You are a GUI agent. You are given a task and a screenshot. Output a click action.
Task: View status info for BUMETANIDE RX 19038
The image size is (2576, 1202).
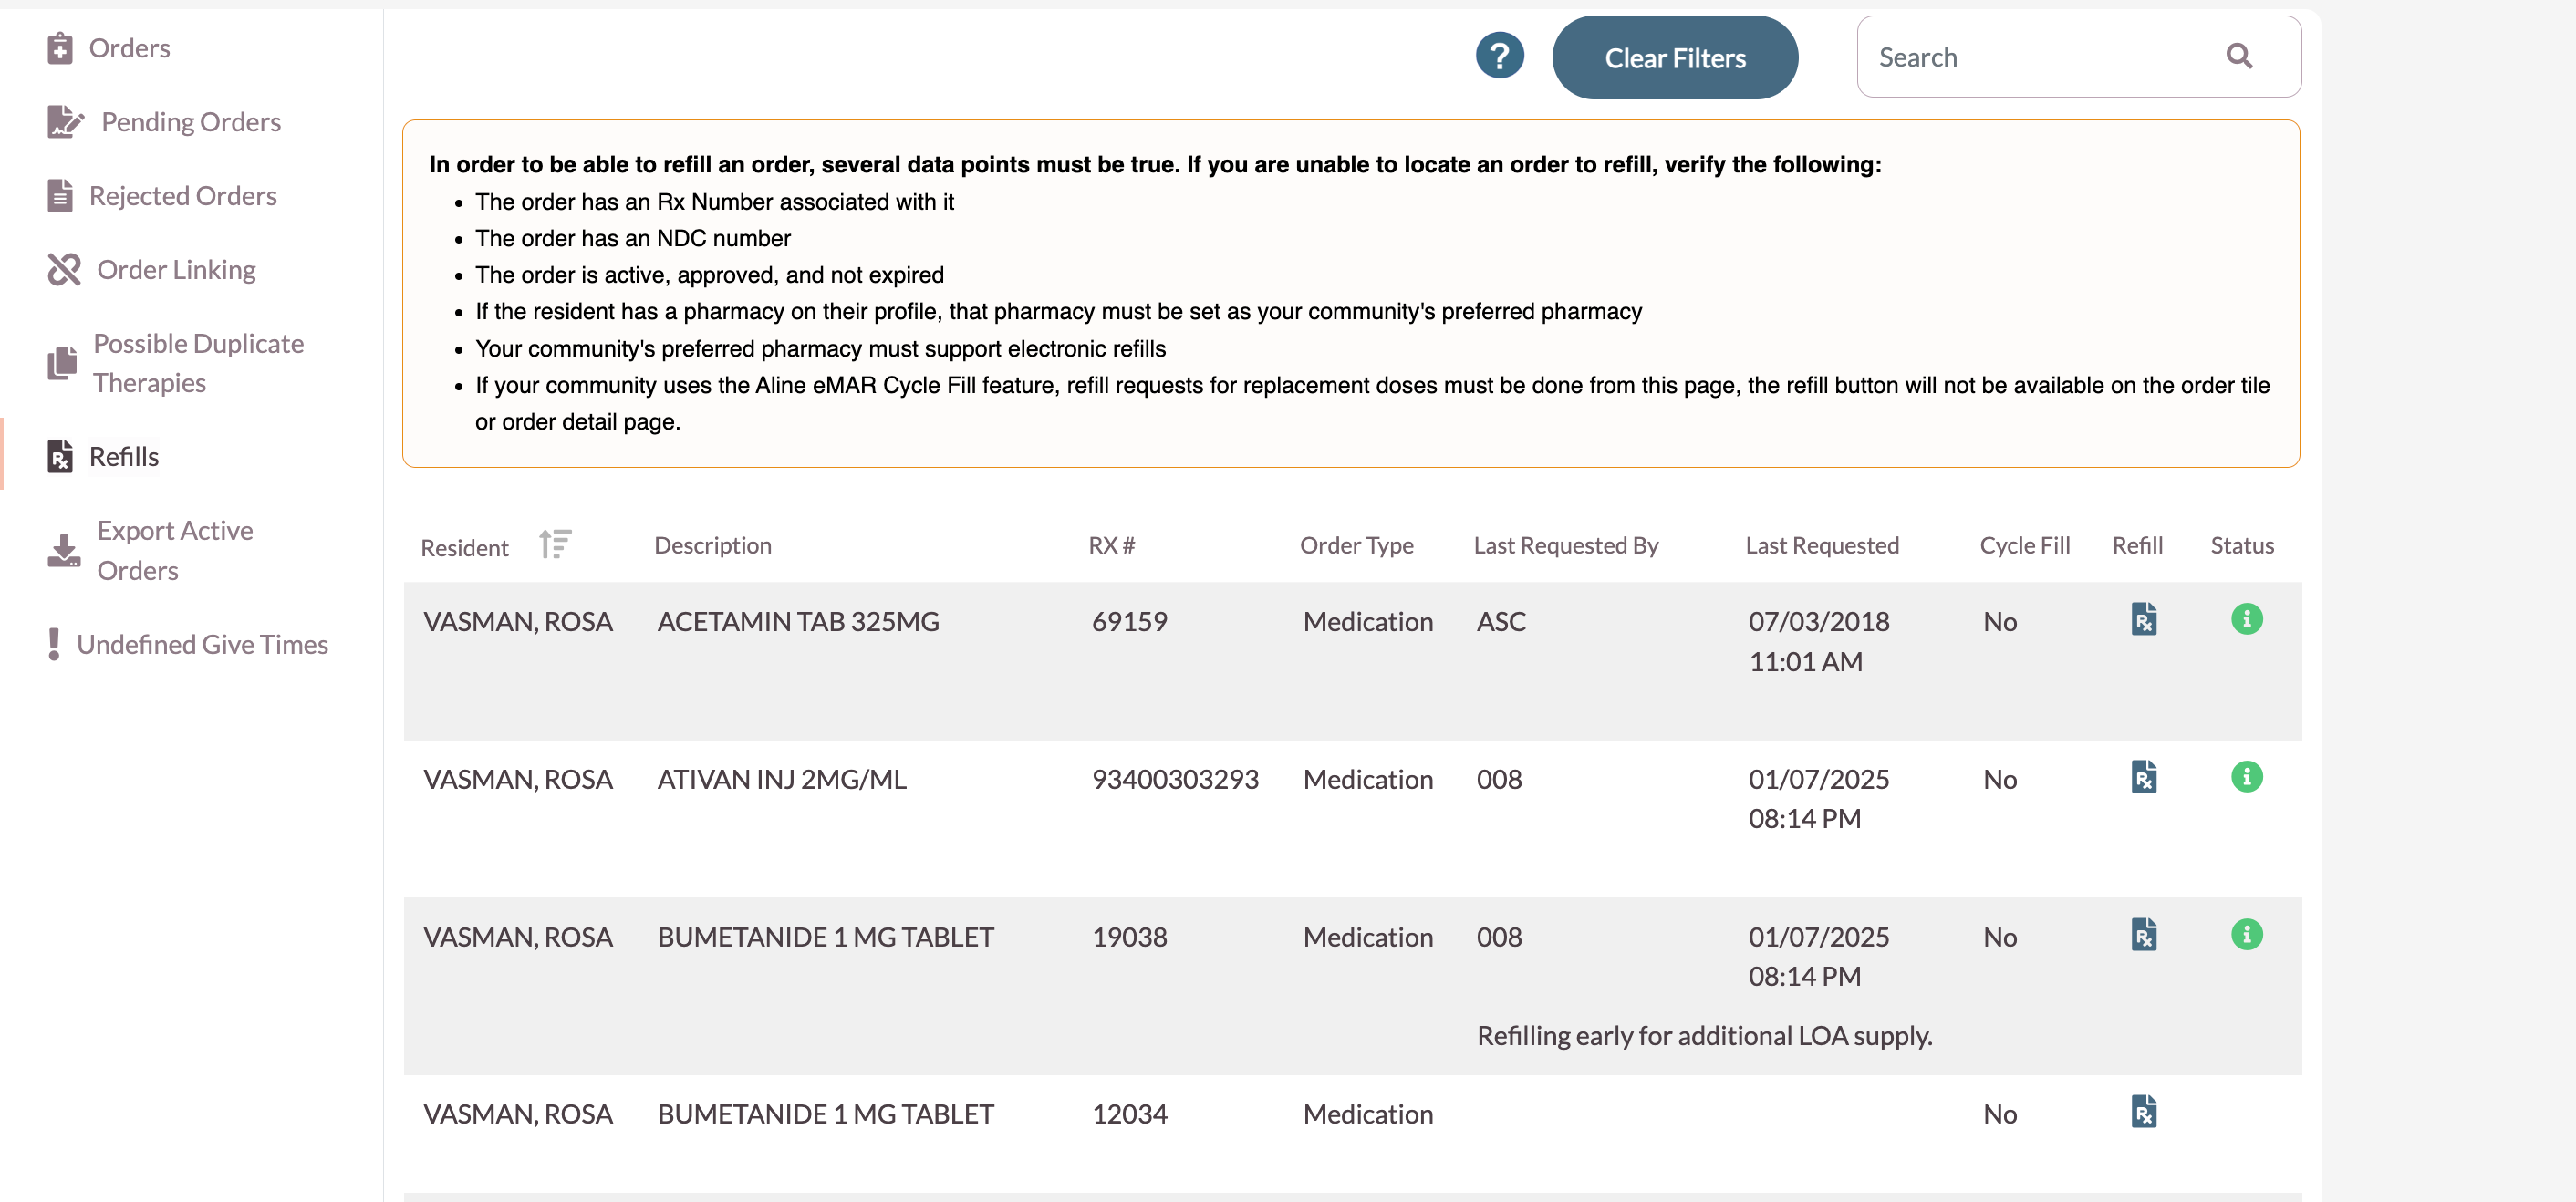(x=2246, y=935)
